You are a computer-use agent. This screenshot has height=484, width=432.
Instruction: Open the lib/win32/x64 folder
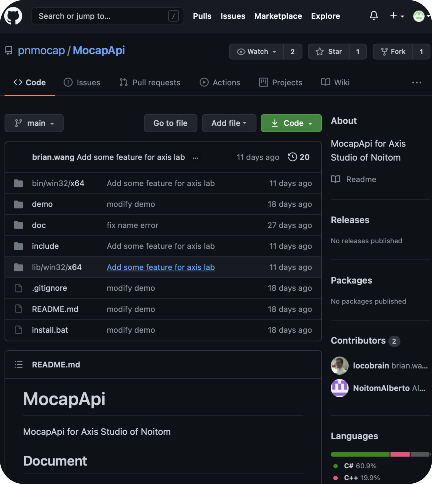57,267
